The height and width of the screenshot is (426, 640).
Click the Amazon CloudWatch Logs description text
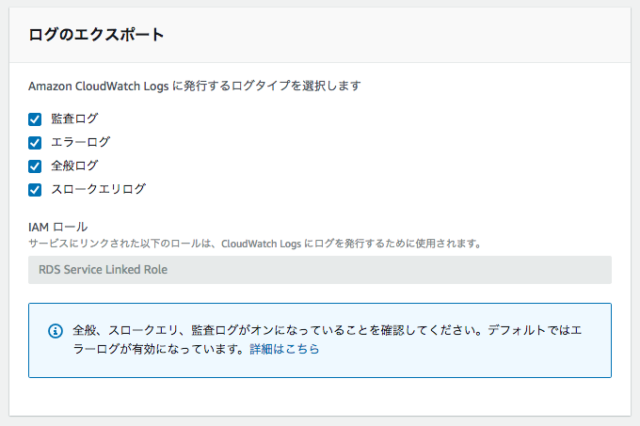coord(194,86)
